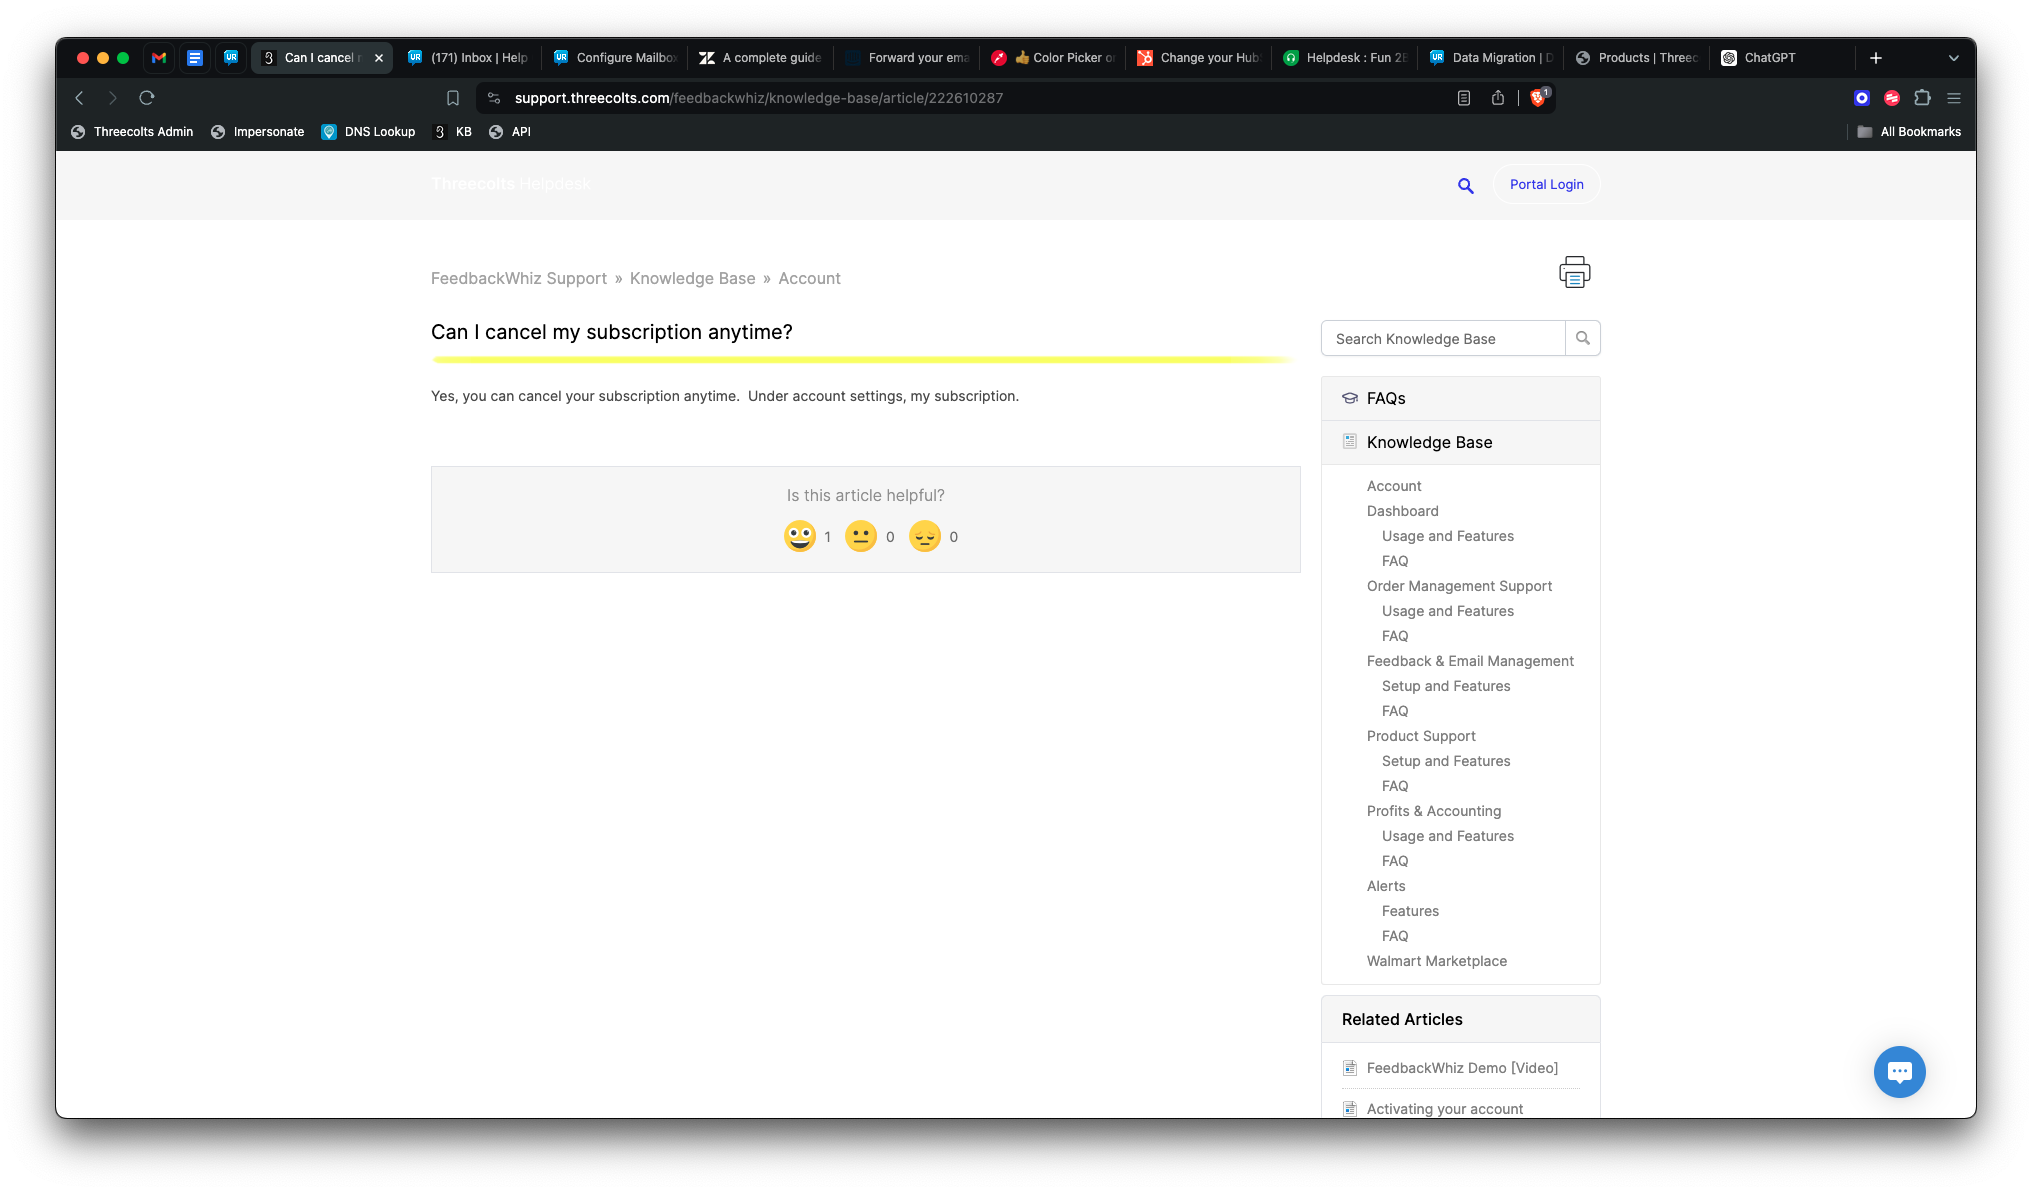Open the Alerts category in sidebar
The height and width of the screenshot is (1192, 2032).
point(1386,886)
